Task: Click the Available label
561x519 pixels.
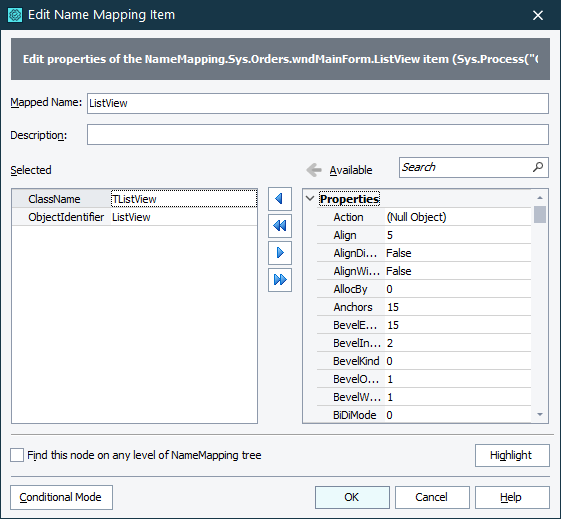Action: tap(351, 170)
